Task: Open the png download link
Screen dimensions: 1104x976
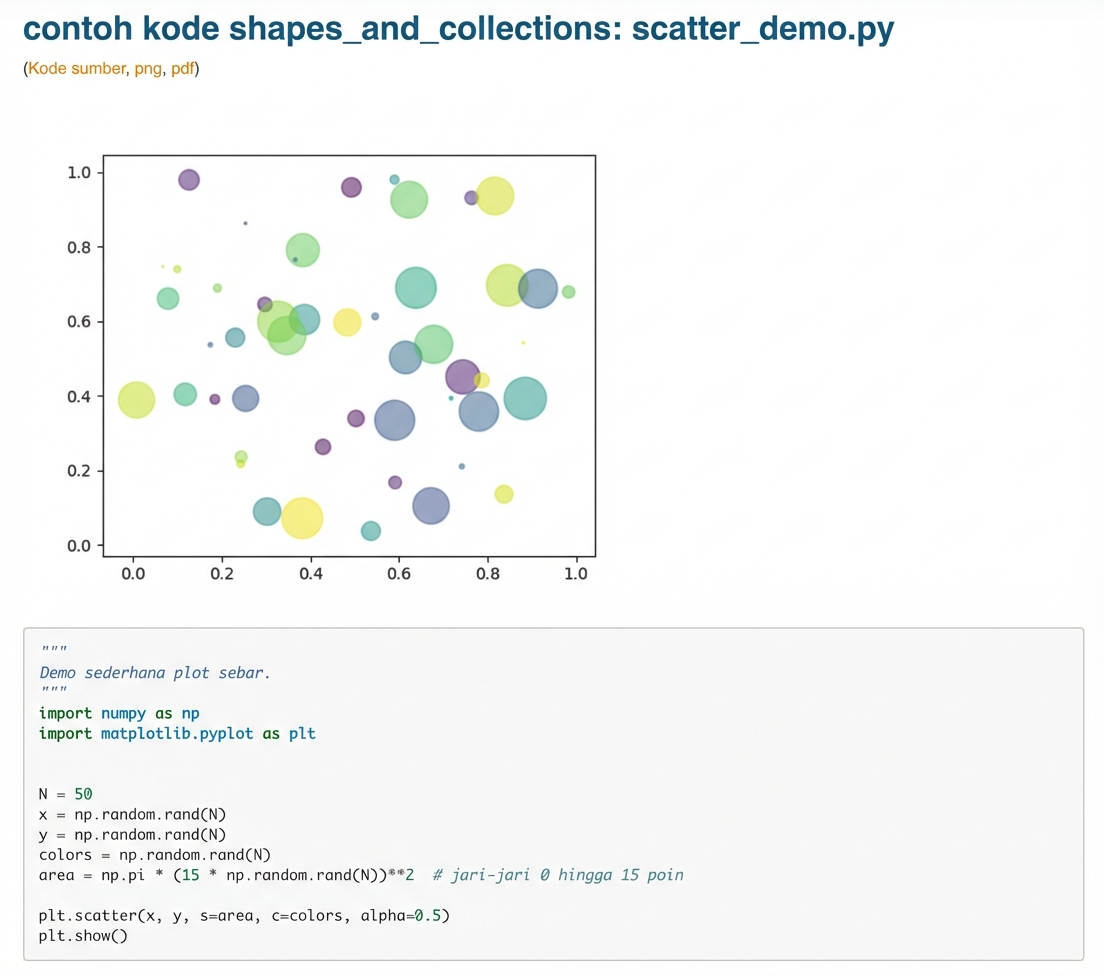Action: (147, 70)
